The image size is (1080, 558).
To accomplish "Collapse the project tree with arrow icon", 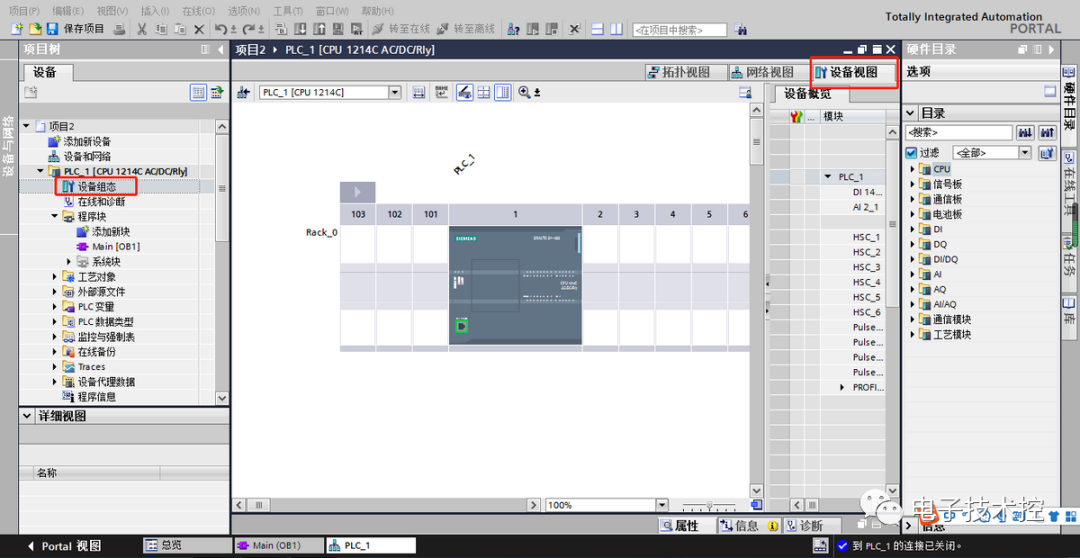I will (x=220, y=50).
